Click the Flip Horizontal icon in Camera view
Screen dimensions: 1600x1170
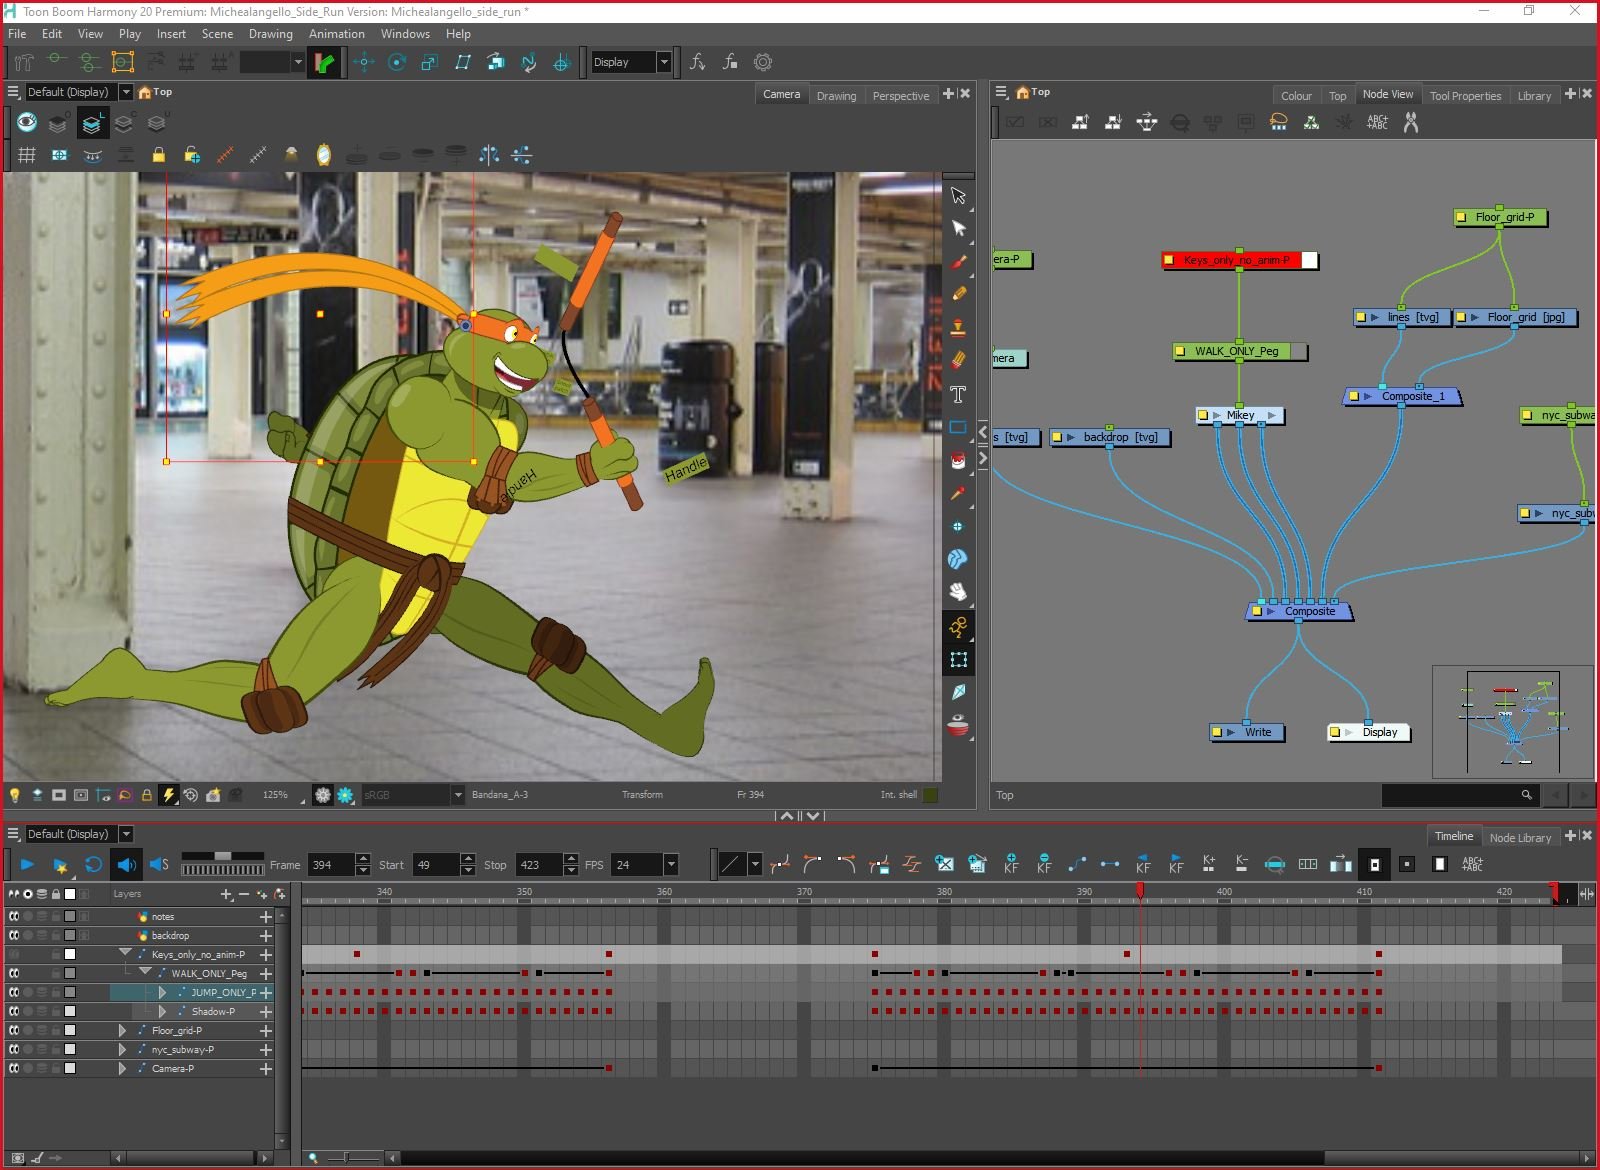click(489, 155)
